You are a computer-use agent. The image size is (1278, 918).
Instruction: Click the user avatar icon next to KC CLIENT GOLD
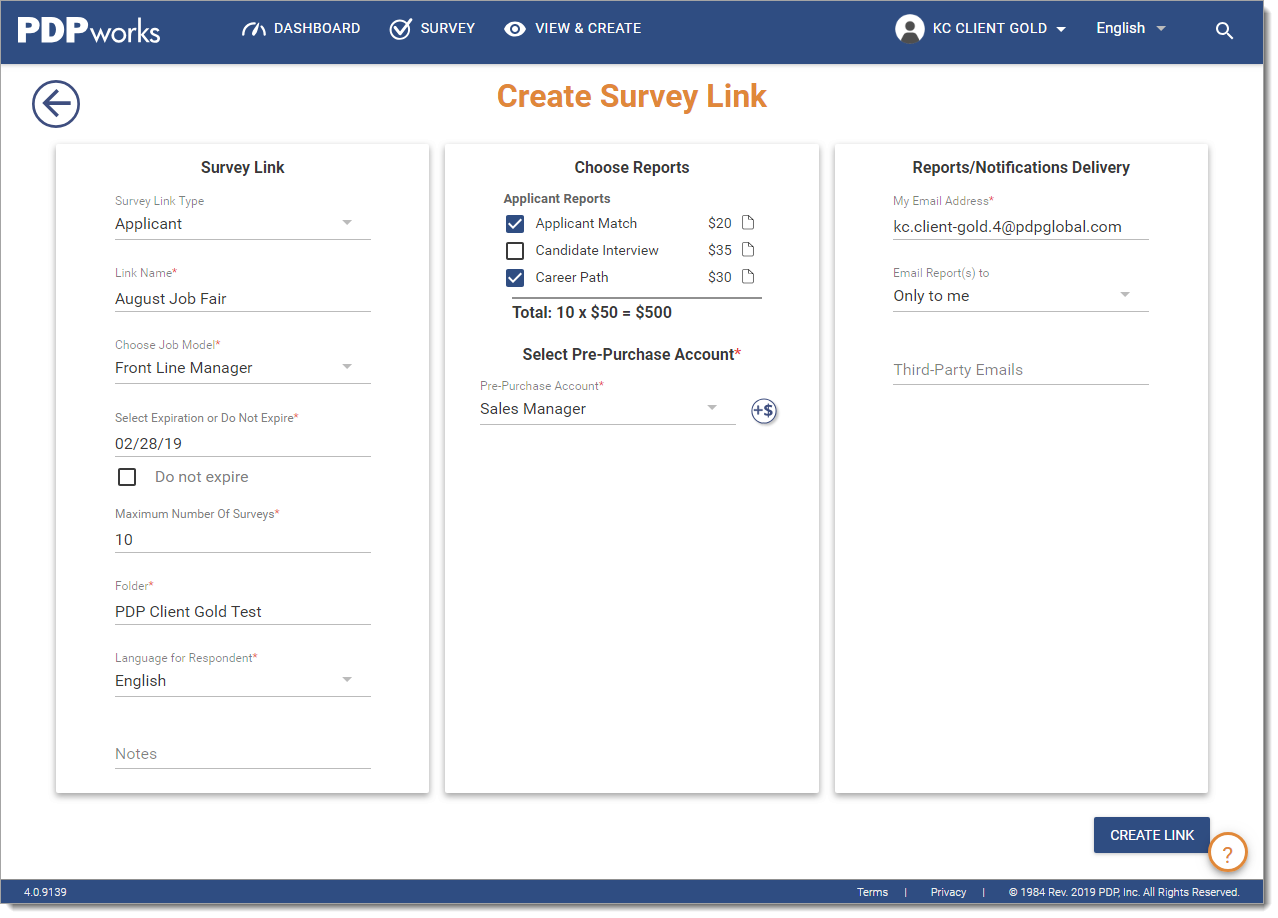pos(909,28)
